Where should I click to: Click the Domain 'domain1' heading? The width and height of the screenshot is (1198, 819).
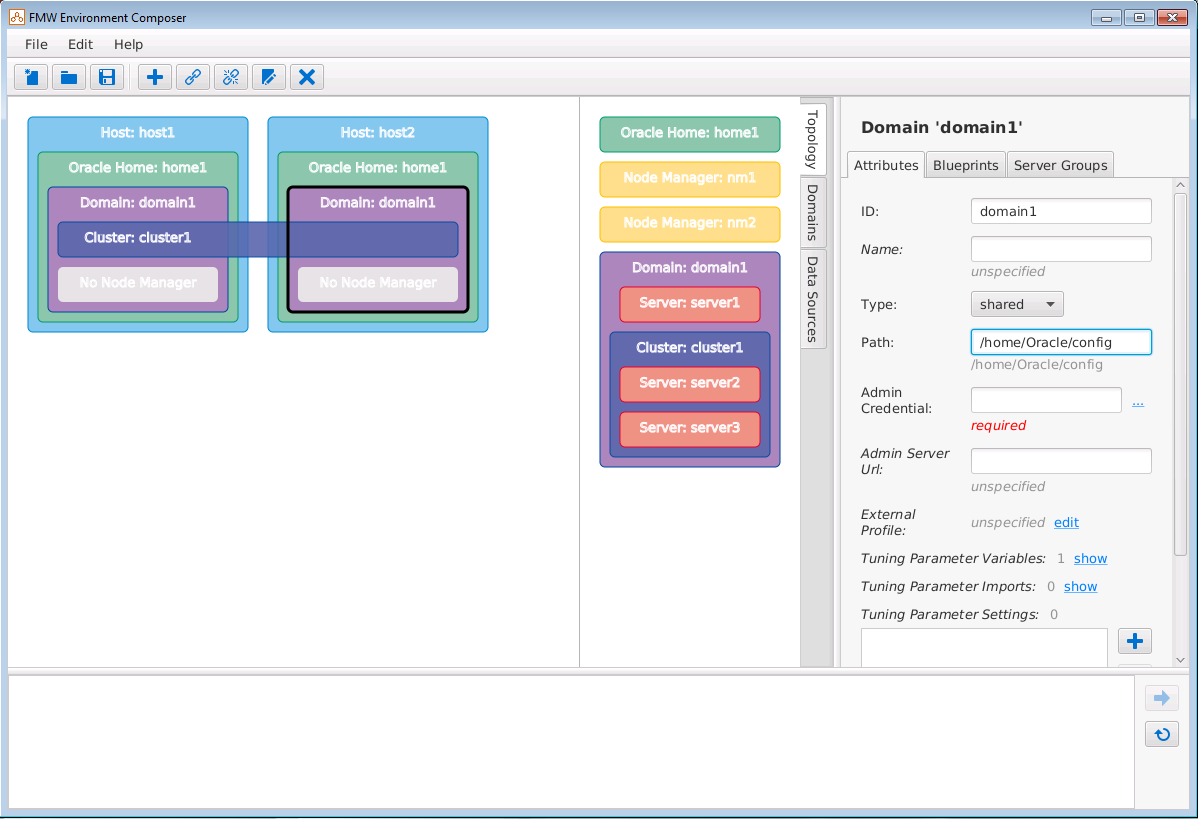941,128
